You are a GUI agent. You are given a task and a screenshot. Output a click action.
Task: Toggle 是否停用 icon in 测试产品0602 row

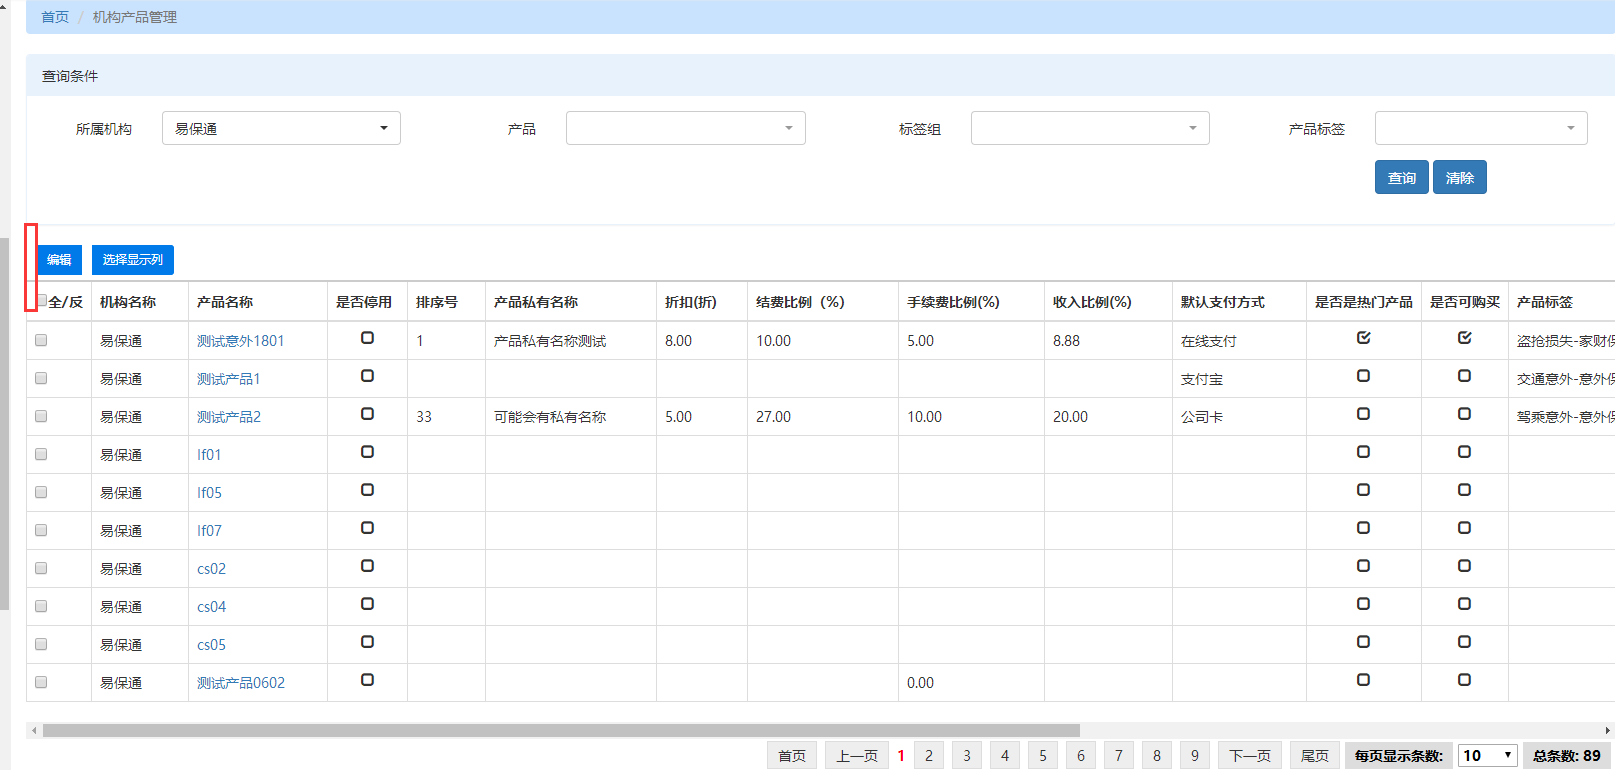(367, 680)
